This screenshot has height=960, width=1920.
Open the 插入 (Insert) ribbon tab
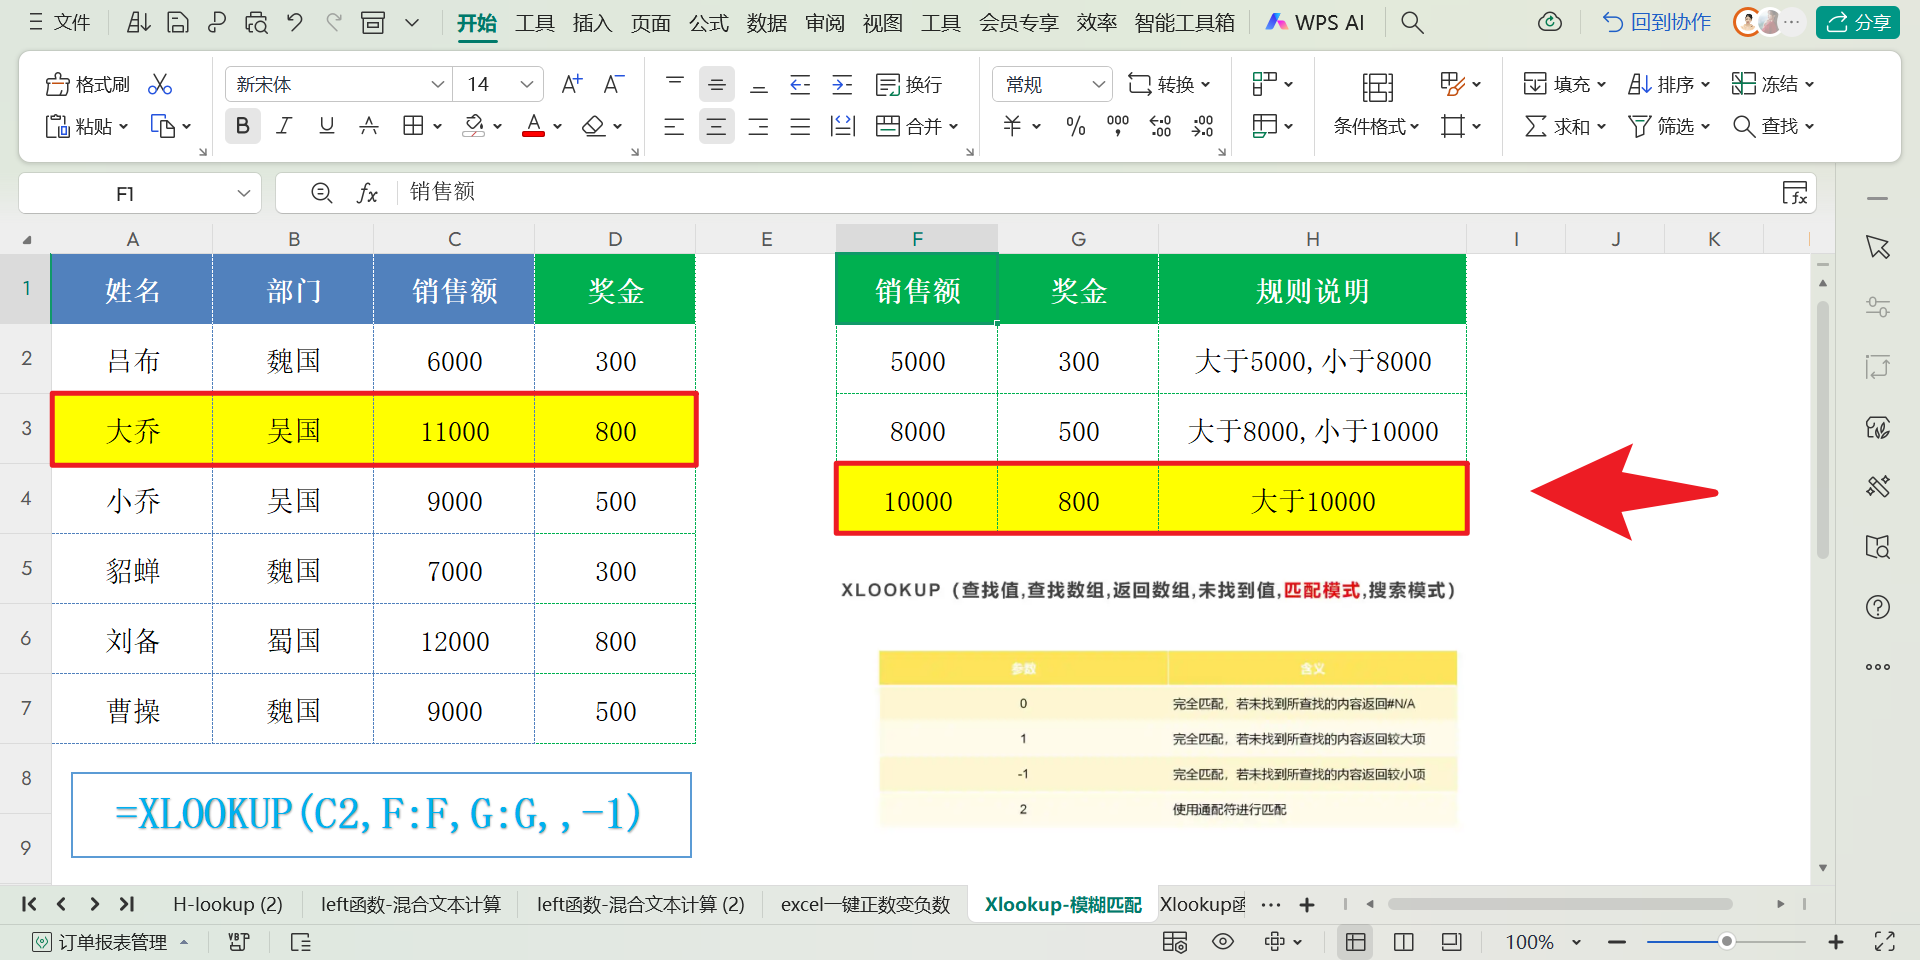(x=592, y=22)
